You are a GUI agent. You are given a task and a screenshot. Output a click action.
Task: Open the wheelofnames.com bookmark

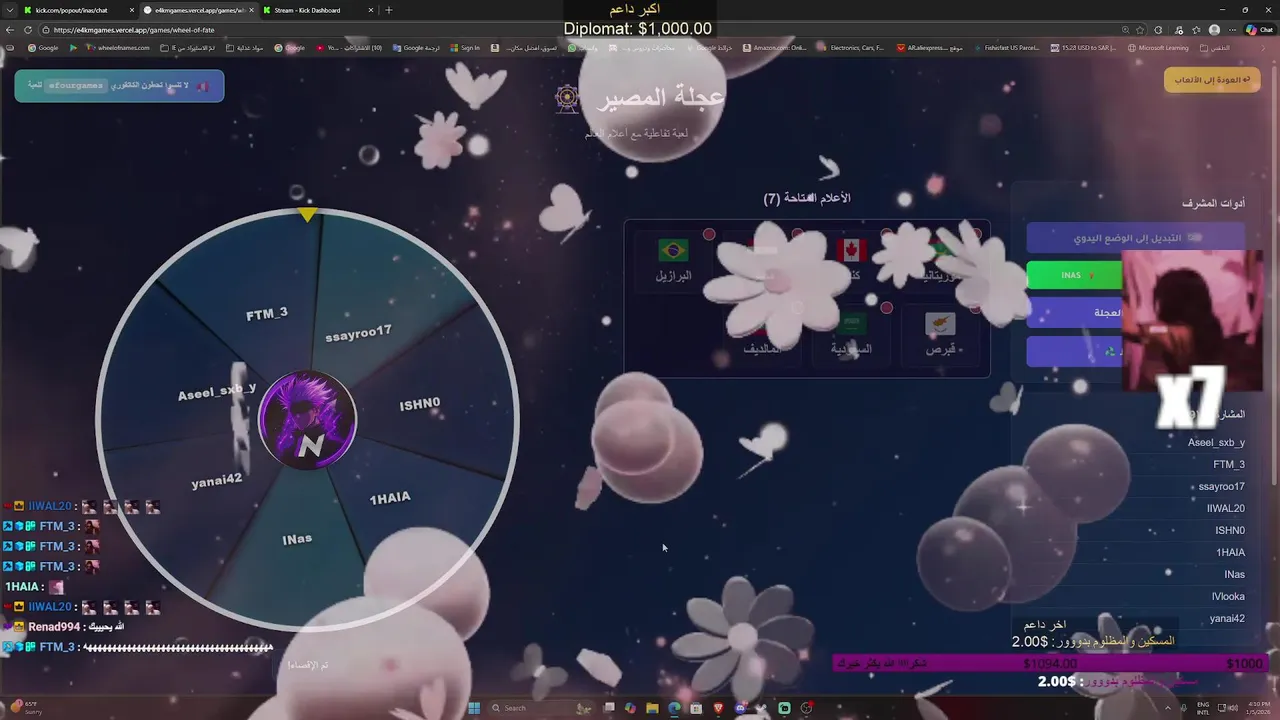[117, 48]
